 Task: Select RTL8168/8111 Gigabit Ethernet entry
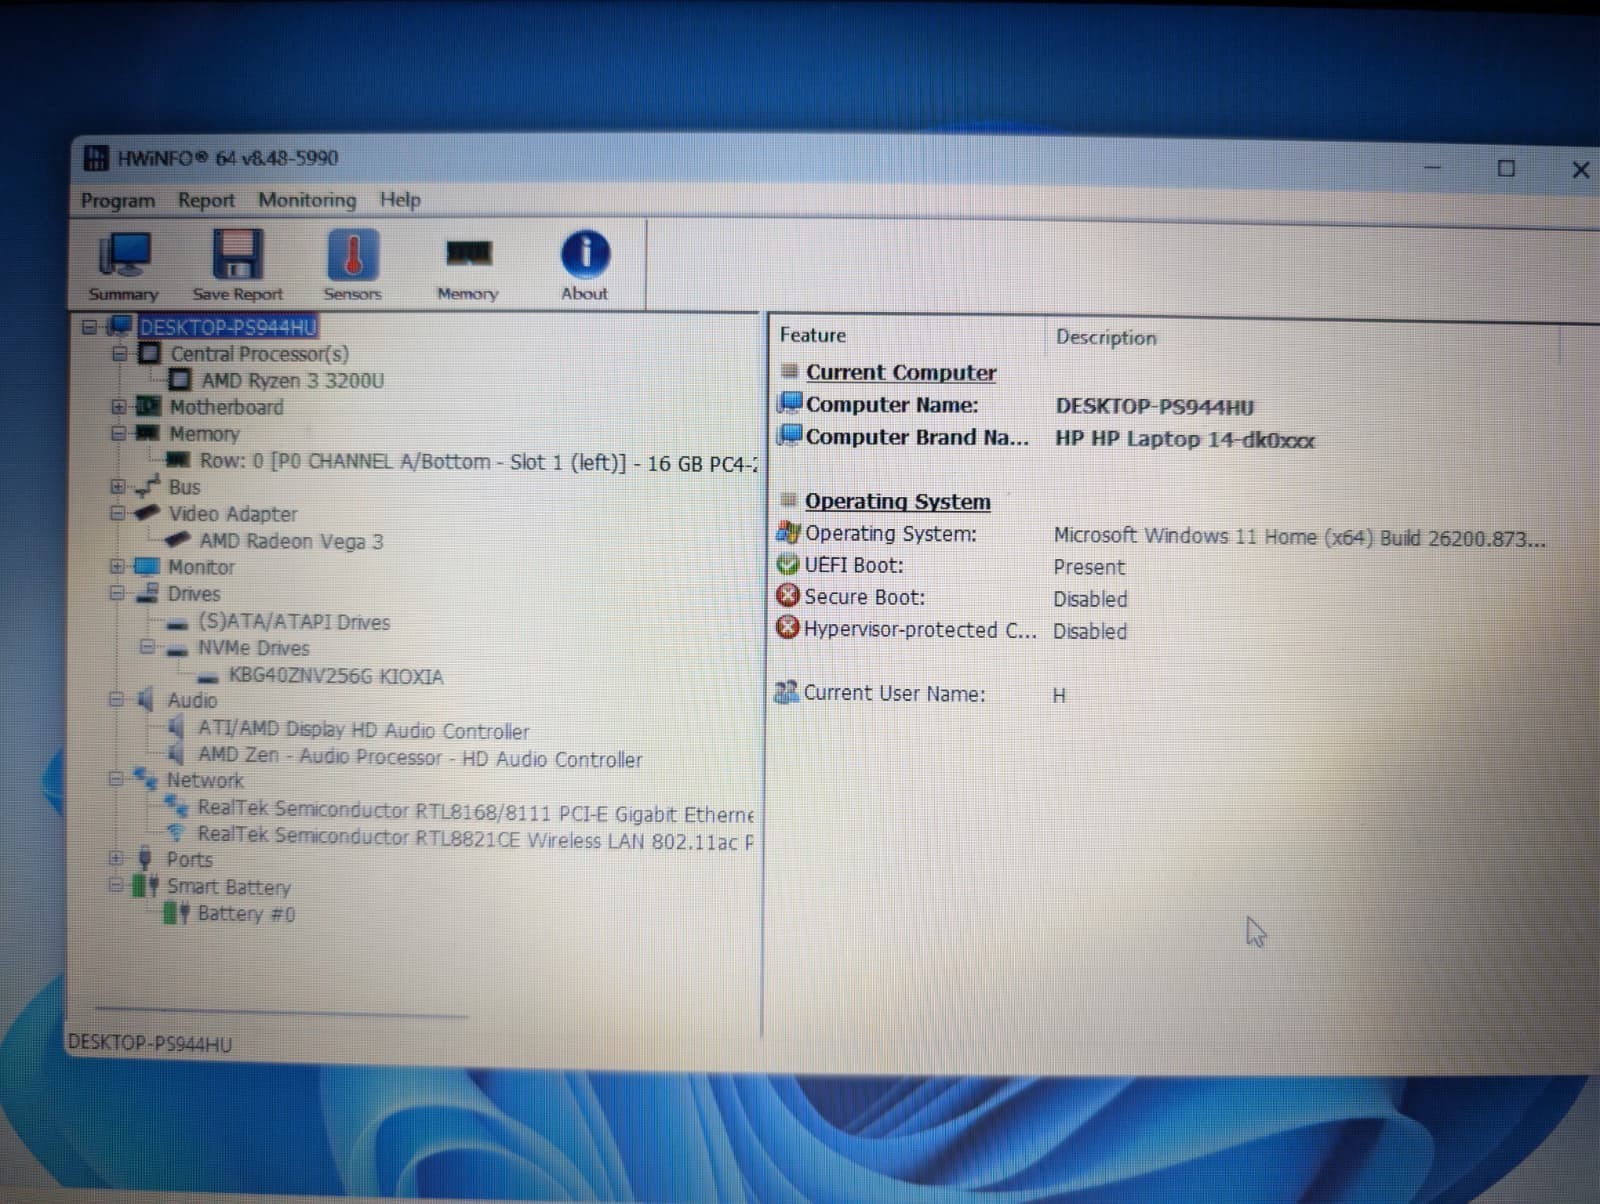tap(475, 812)
